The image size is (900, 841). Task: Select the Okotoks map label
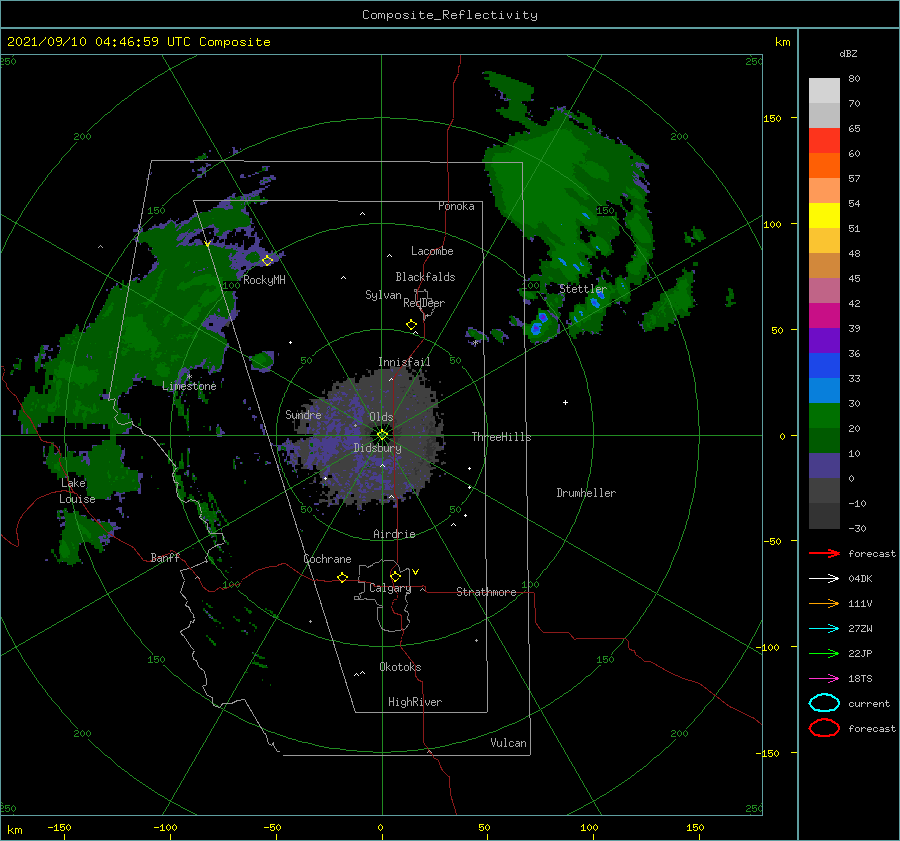[400, 667]
